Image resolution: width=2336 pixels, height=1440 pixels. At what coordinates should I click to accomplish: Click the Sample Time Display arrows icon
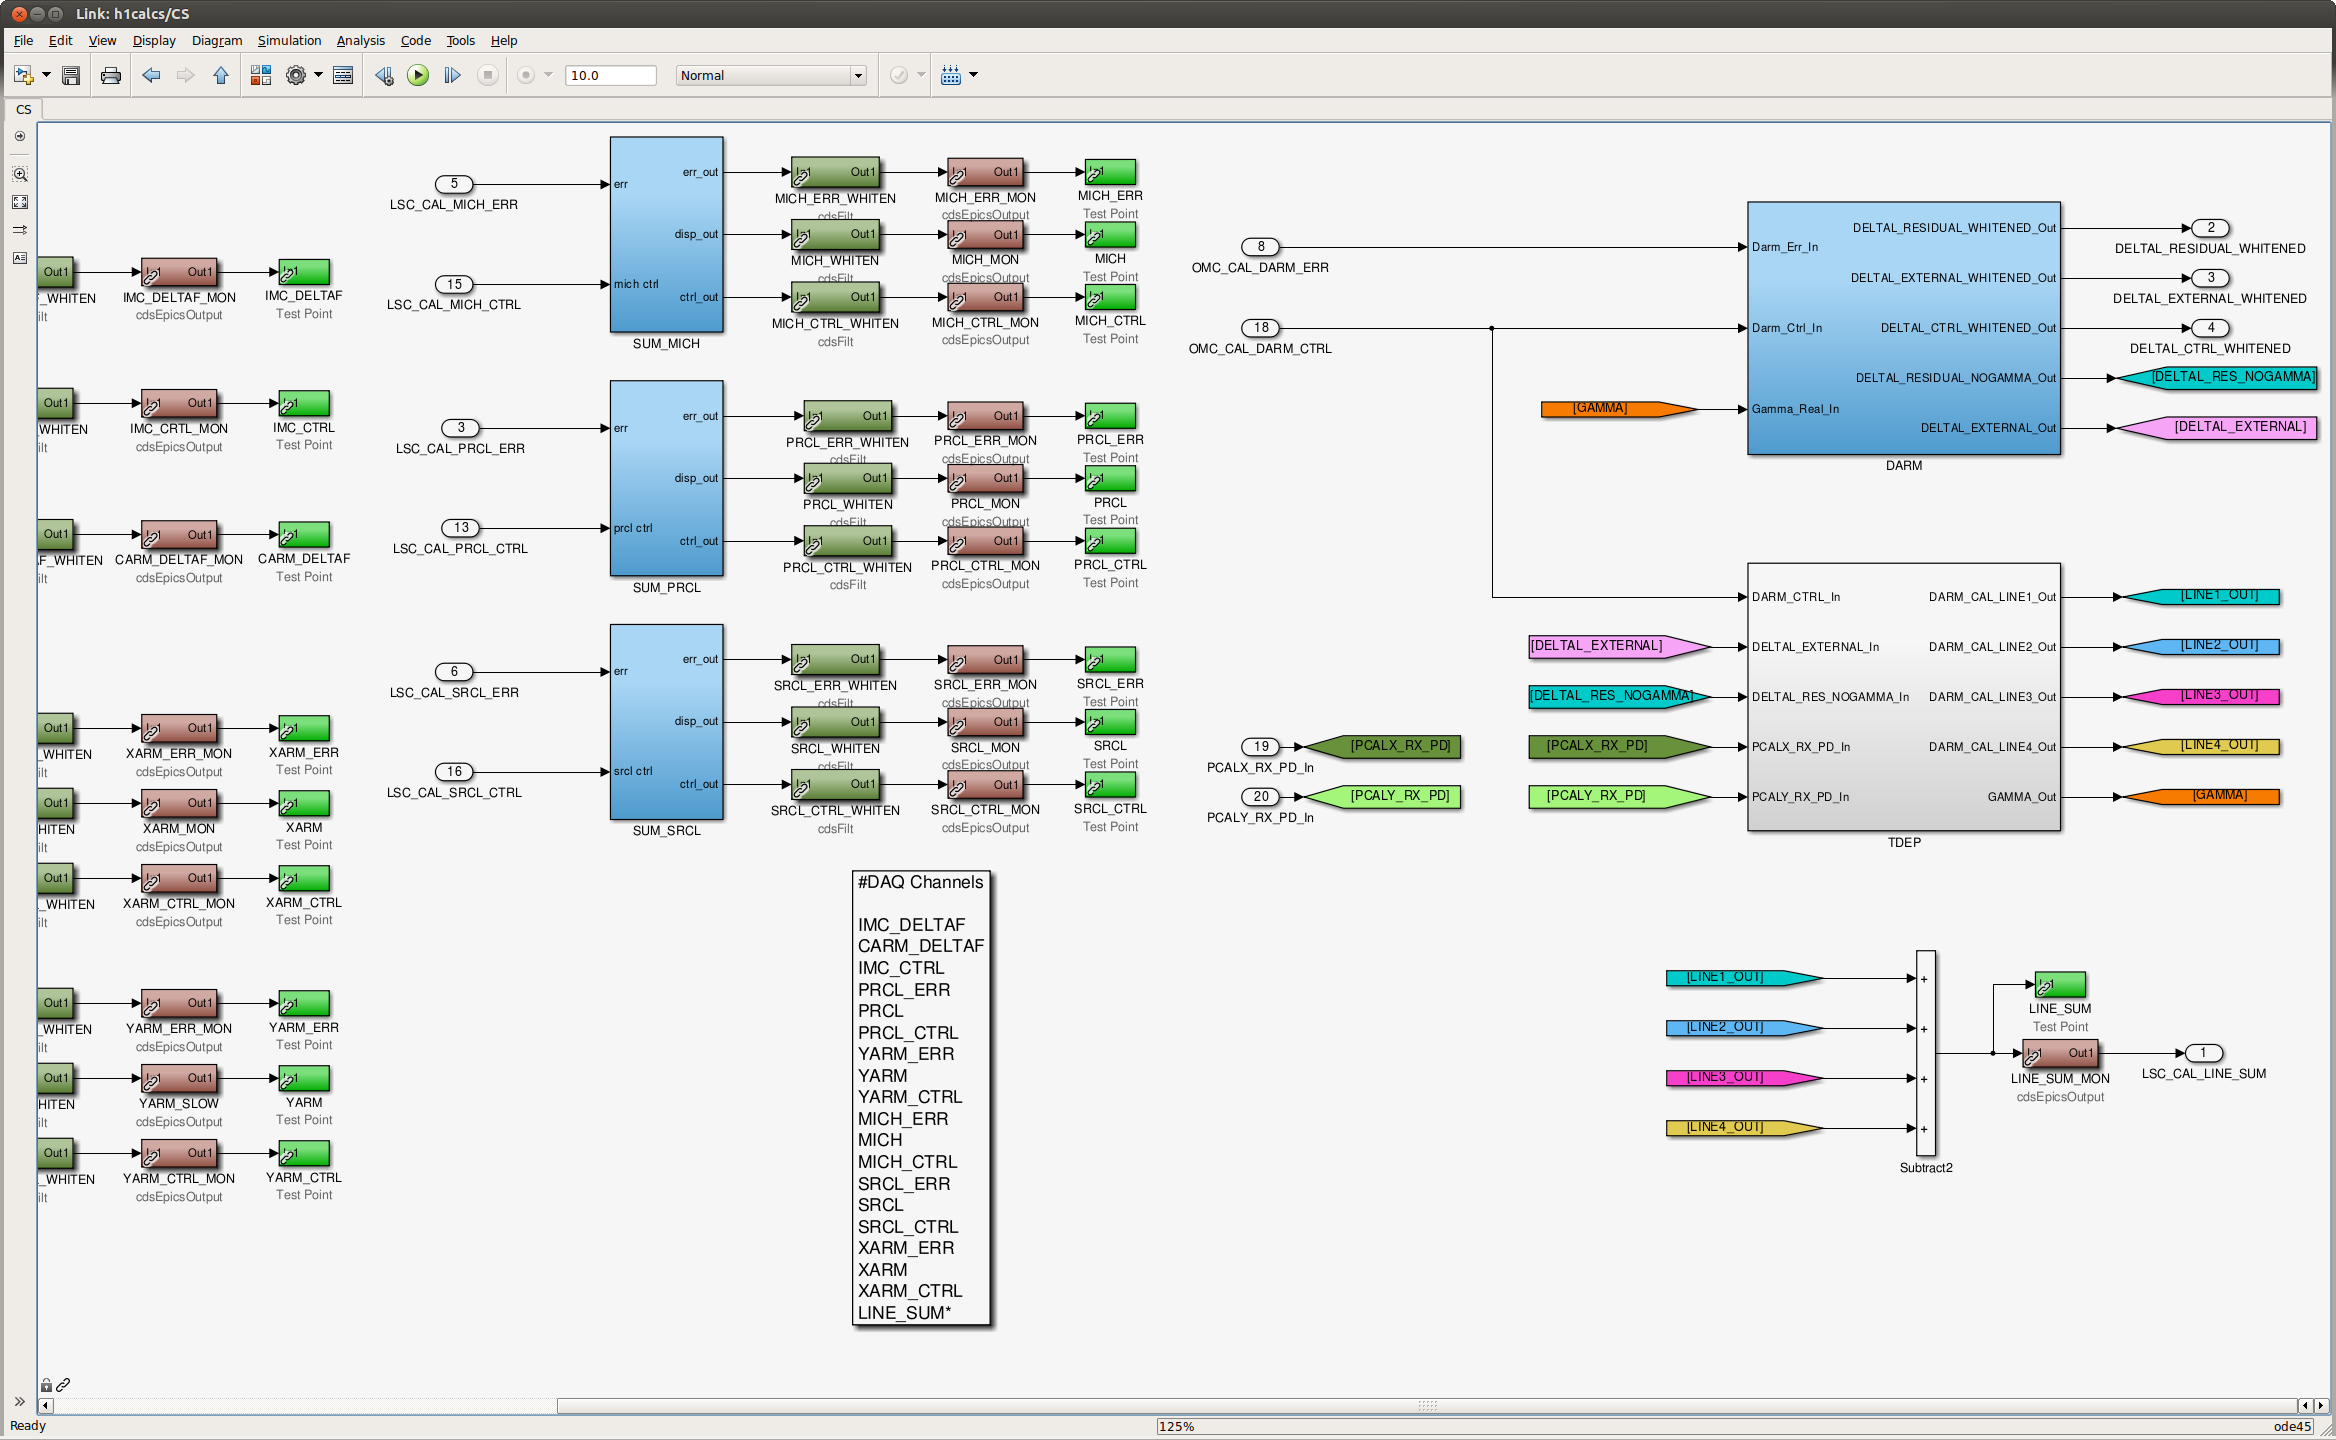(19, 230)
